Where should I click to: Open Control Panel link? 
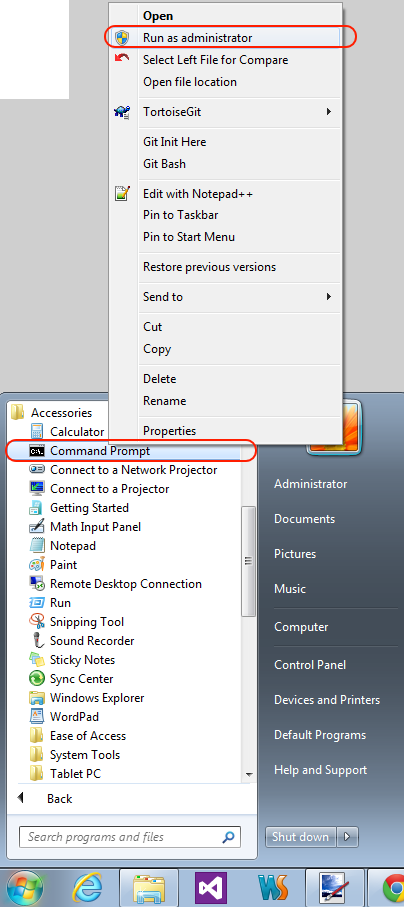pyautogui.click(x=310, y=665)
